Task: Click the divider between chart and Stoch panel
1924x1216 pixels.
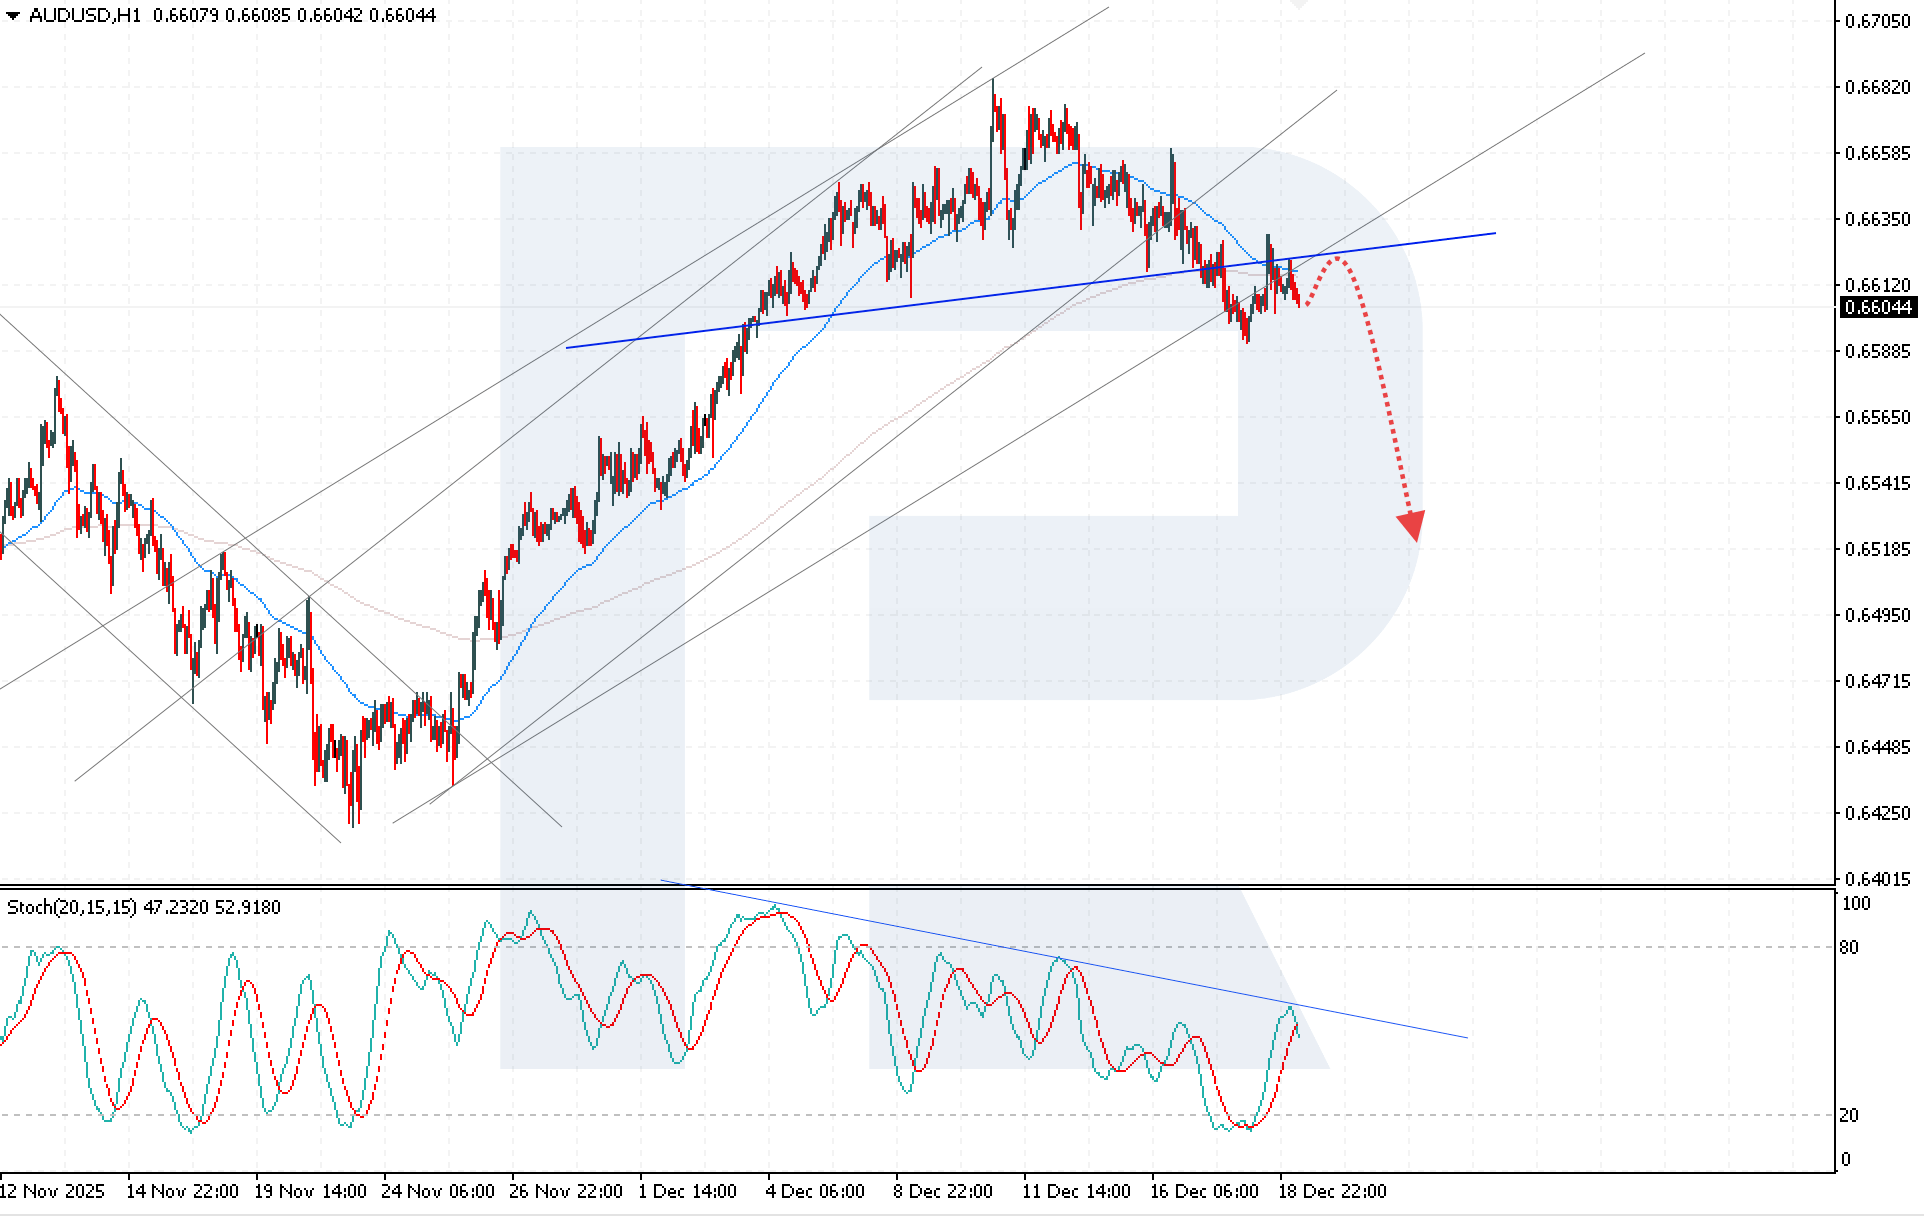Action: (900, 887)
